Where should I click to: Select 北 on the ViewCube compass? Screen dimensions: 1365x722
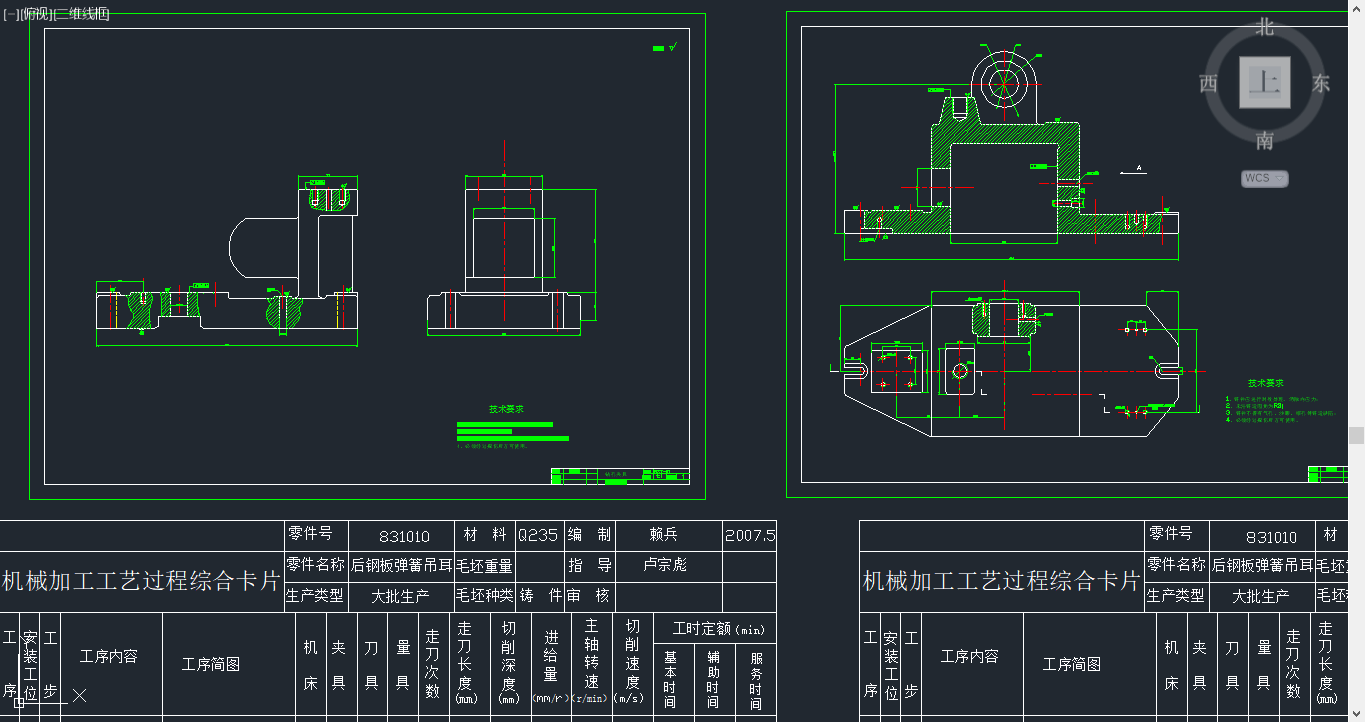pos(1263,27)
